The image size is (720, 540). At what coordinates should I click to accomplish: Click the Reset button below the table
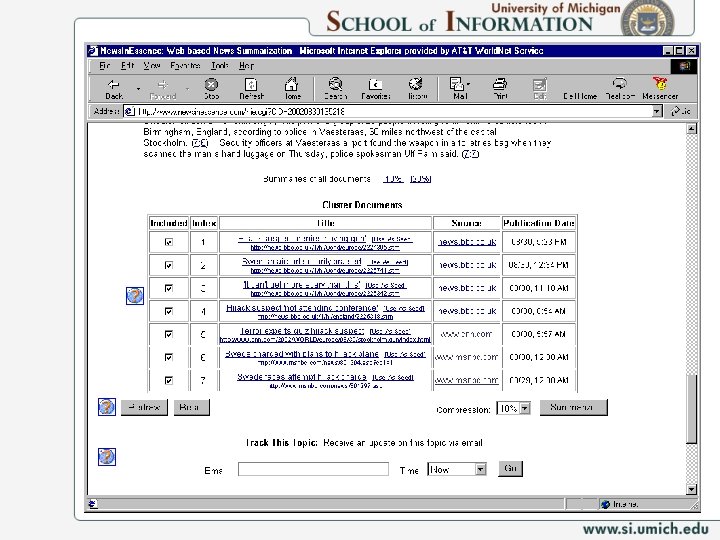tap(191, 407)
